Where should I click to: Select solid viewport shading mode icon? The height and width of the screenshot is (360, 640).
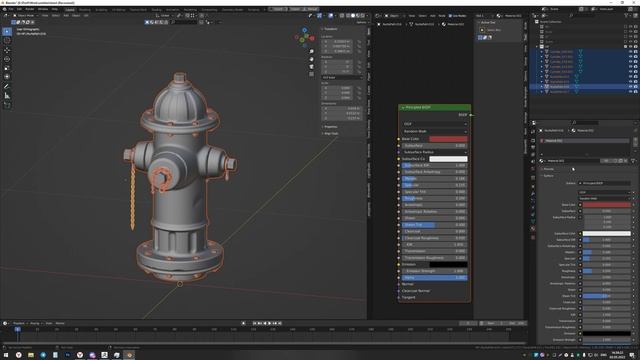click(353, 16)
